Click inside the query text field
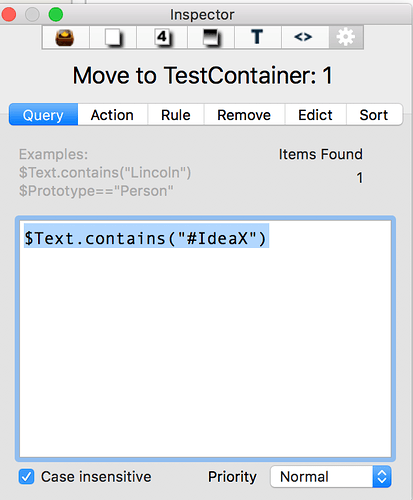This screenshot has height=500, width=413. 205,339
